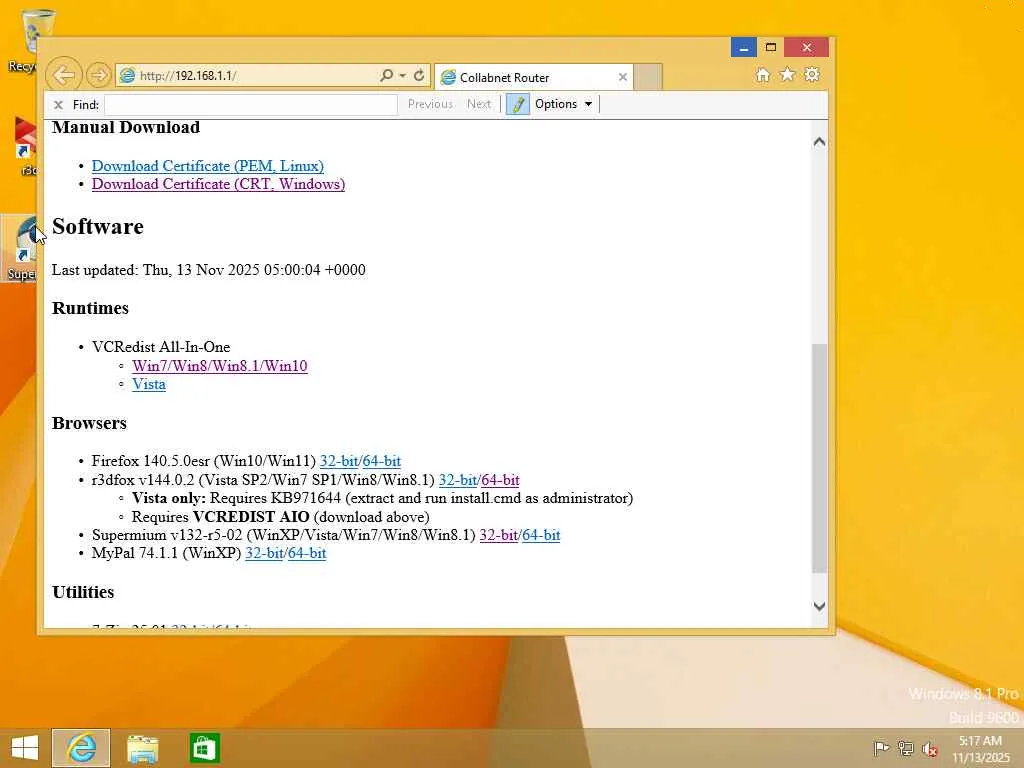Download Supermium v132-r5-02 32-bit
This screenshot has height=768, width=1024.
499,535
